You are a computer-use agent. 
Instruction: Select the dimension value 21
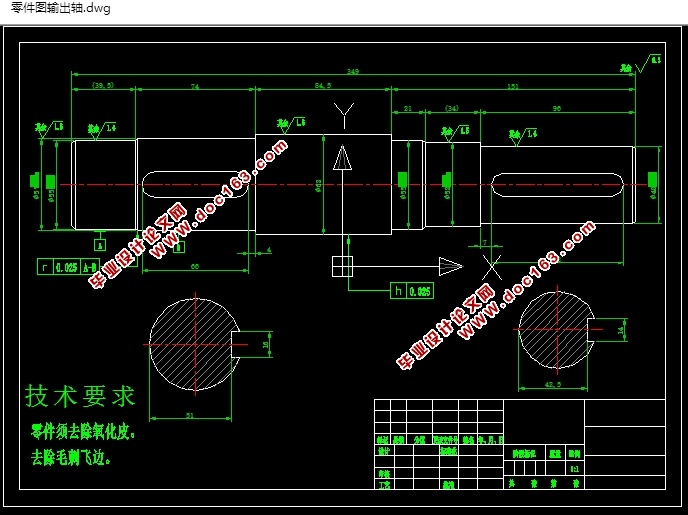[x=408, y=108]
